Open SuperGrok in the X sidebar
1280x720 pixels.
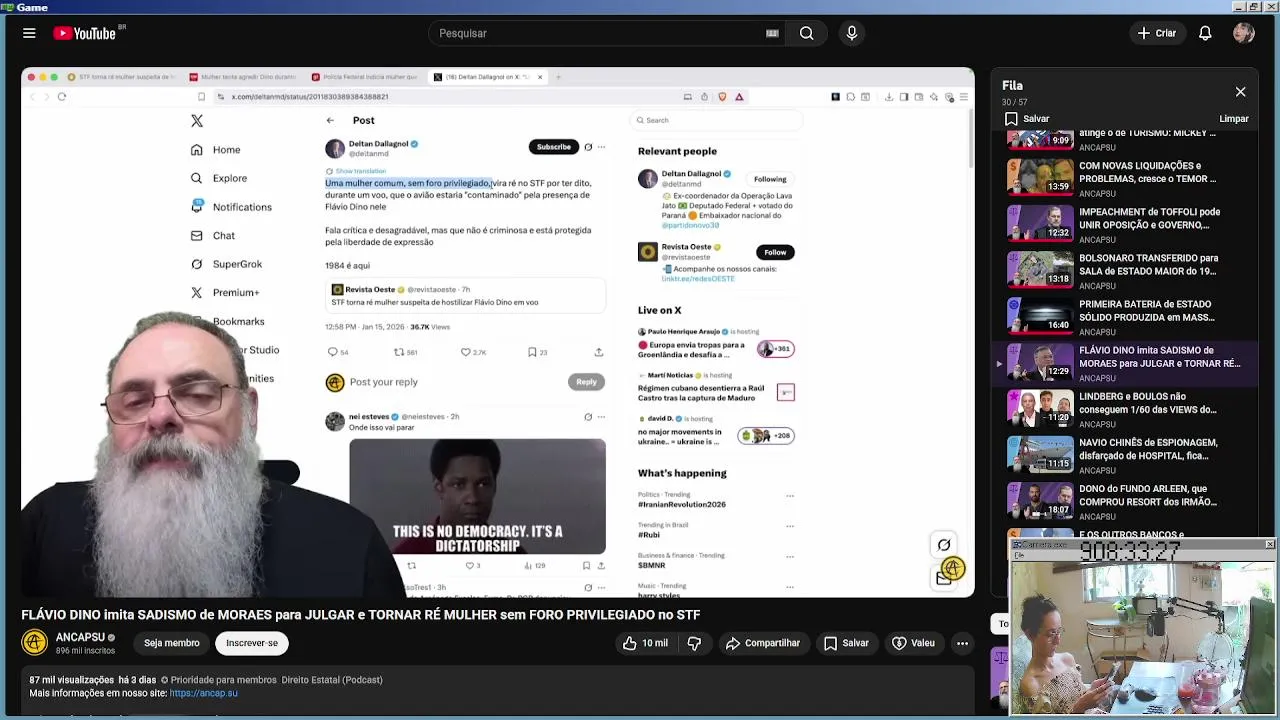coord(226,264)
